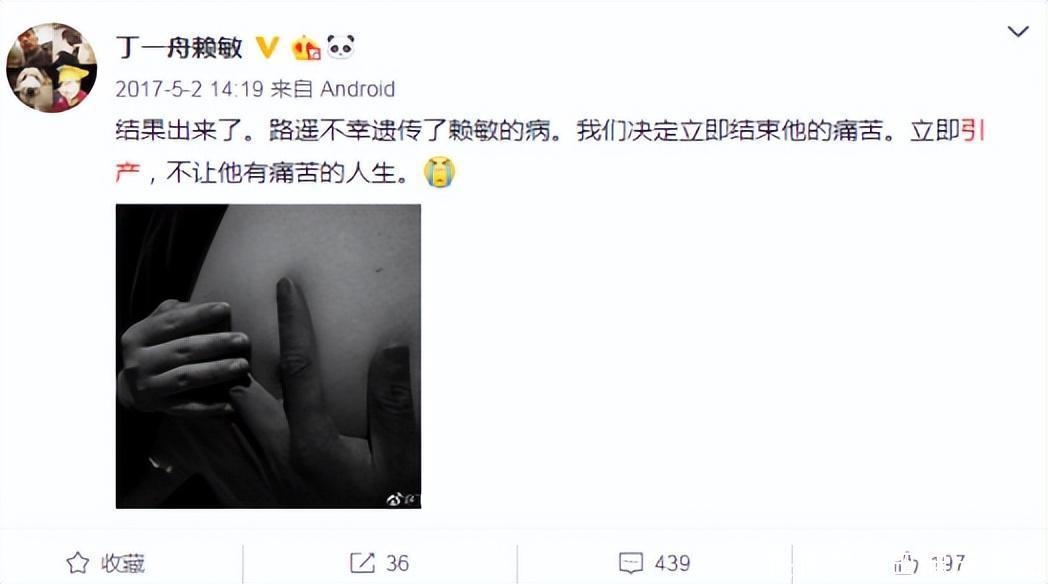The width and height of the screenshot is (1048, 584).
Task: Click the yellow V verified badge
Action: coord(267,47)
